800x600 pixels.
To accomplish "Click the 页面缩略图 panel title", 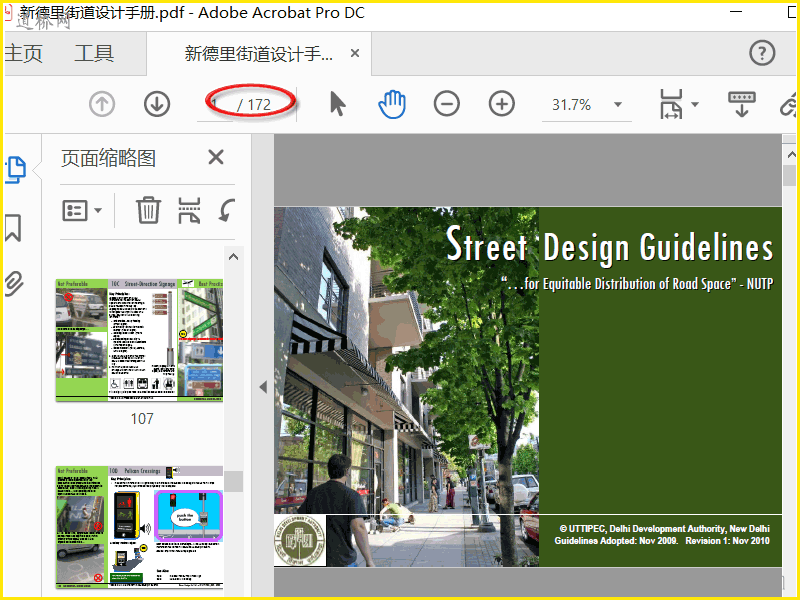I will coord(108,158).
